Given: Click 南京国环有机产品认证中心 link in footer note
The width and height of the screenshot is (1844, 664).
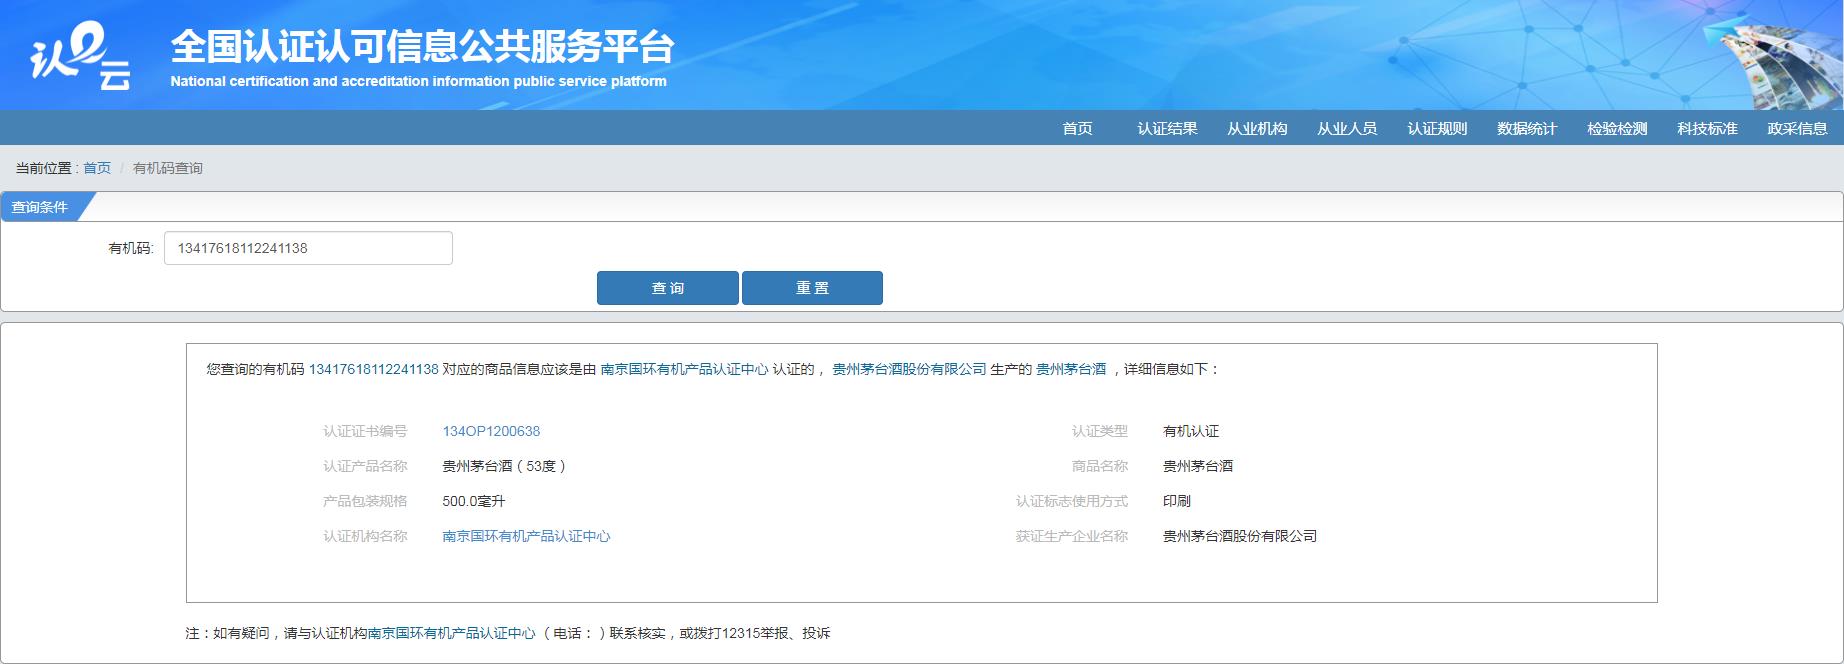Looking at the screenshot, I should [x=452, y=633].
